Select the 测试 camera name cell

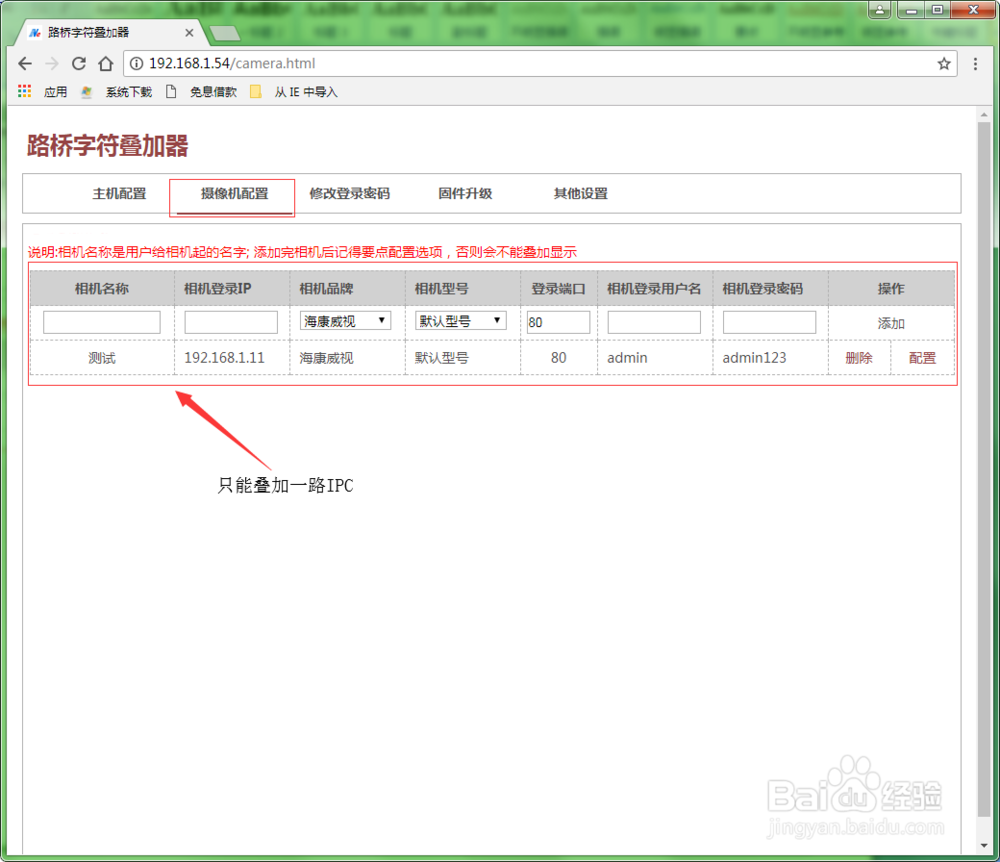click(x=101, y=358)
